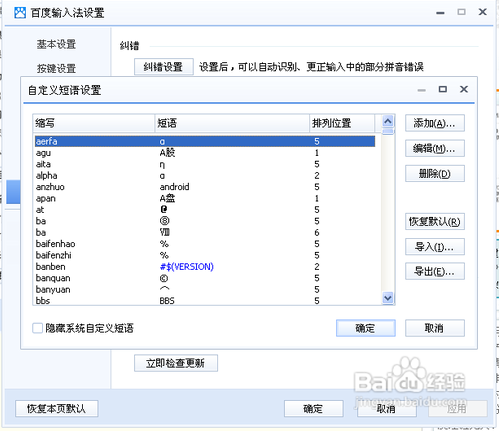
Task: Click the 立即检查更新 button
Action: (176, 363)
